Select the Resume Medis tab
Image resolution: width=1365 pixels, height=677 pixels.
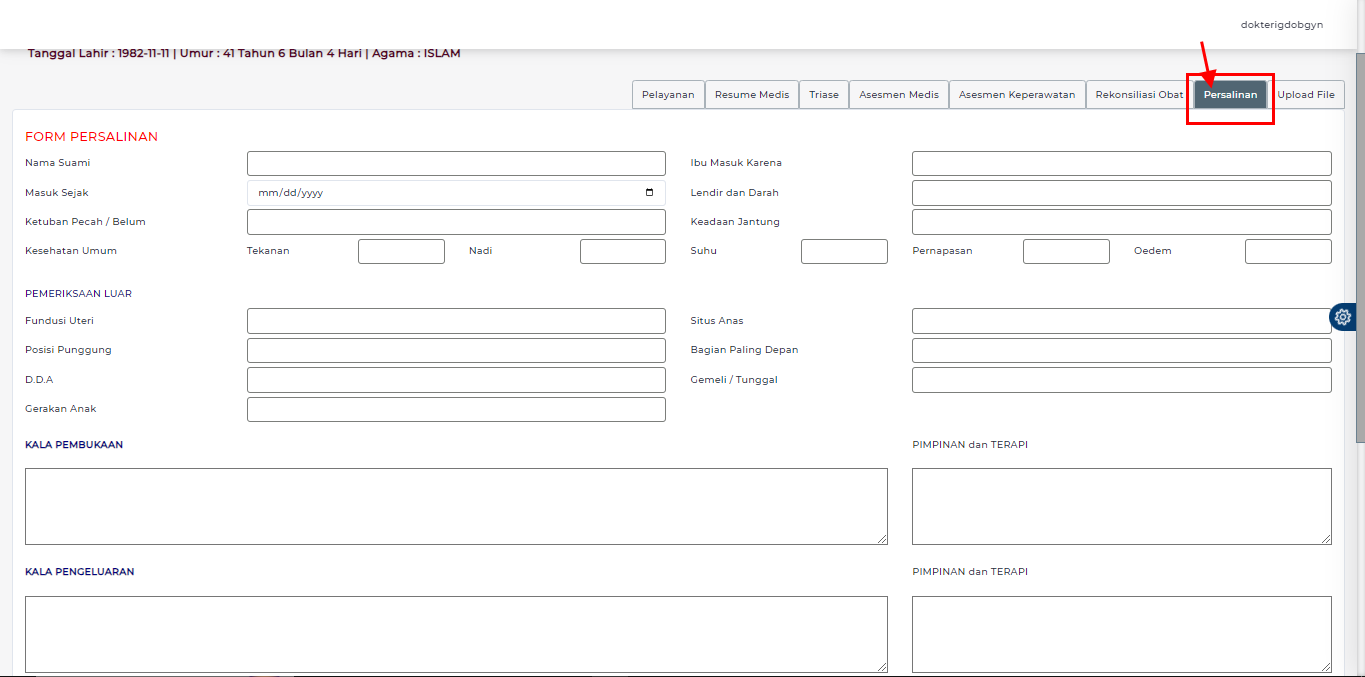[x=751, y=94]
